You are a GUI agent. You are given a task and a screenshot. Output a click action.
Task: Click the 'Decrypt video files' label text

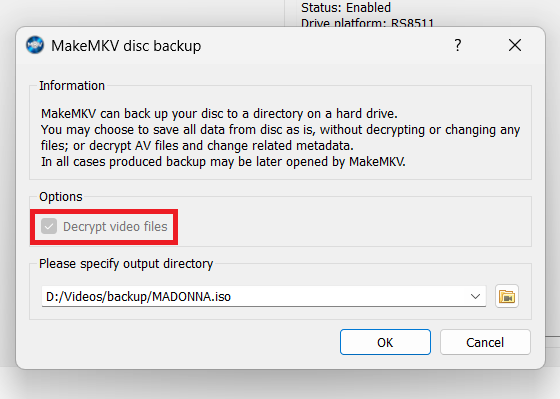point(115,226)
